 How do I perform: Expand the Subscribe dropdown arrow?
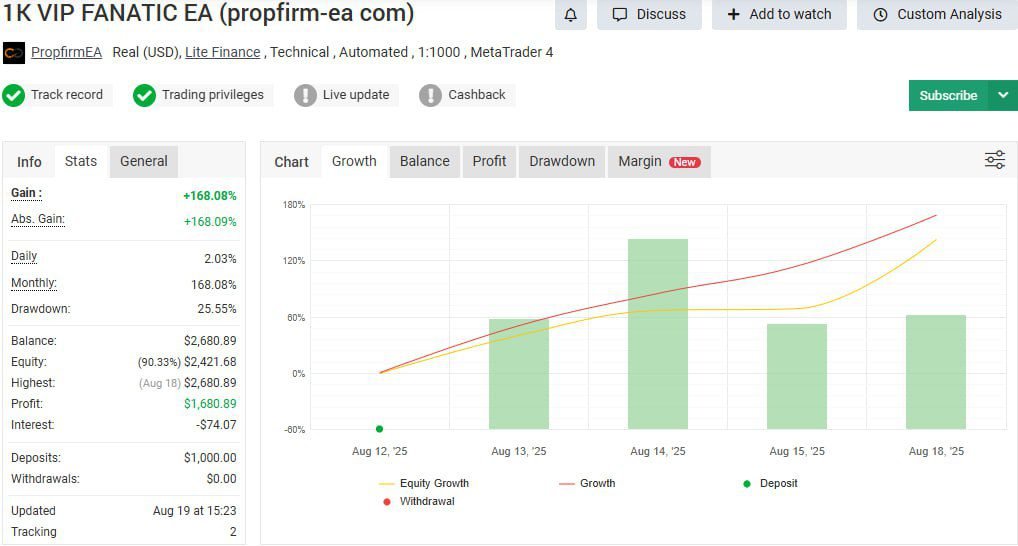(1003, 95)
